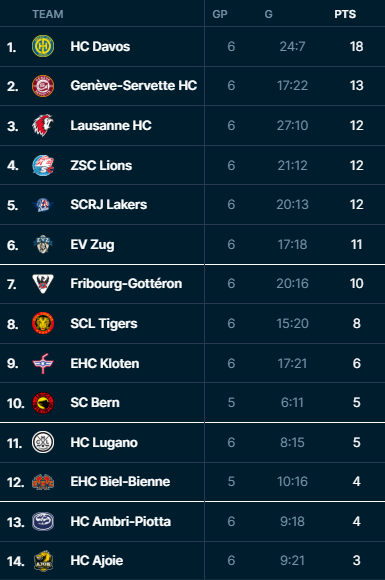Click the EHC Kloten logo
The image size is (385, 580).
click(x=43, y=363)
